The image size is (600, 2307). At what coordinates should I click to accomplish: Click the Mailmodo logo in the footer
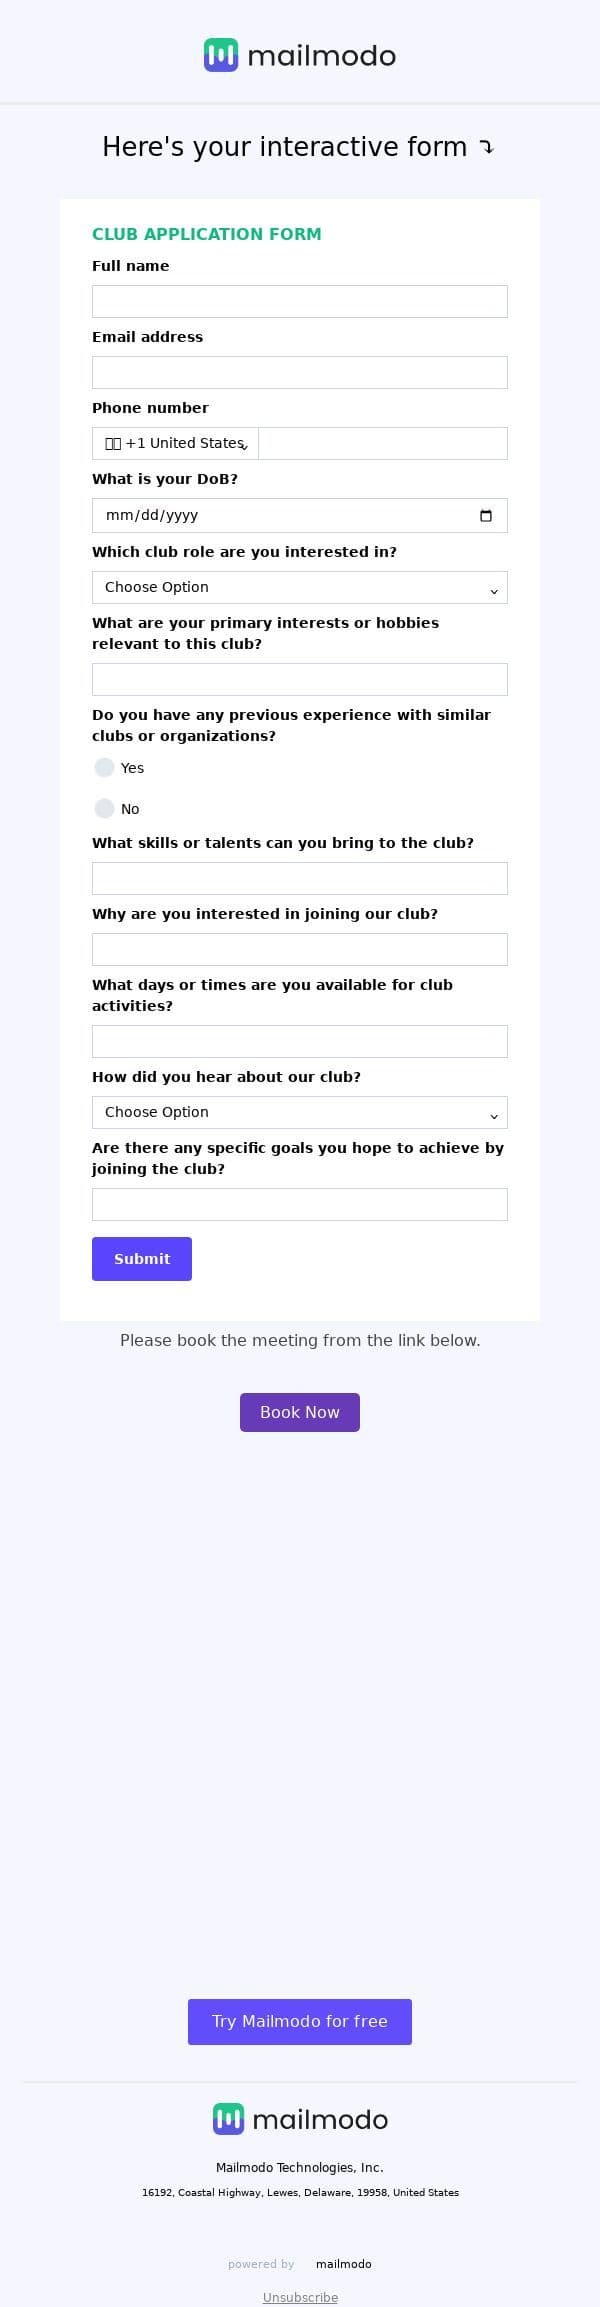click(x=300, y=2119)
